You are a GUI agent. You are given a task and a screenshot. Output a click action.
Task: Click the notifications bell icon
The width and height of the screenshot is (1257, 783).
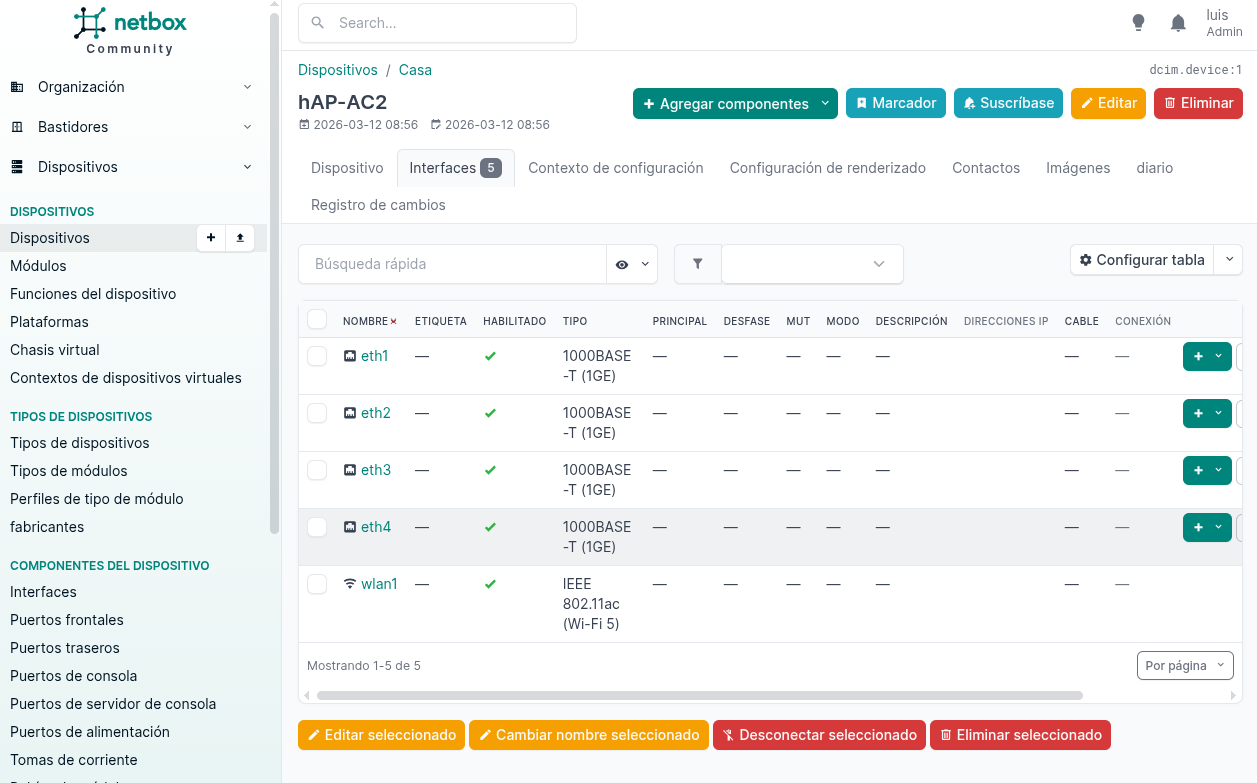click(x=1178, y=23)
